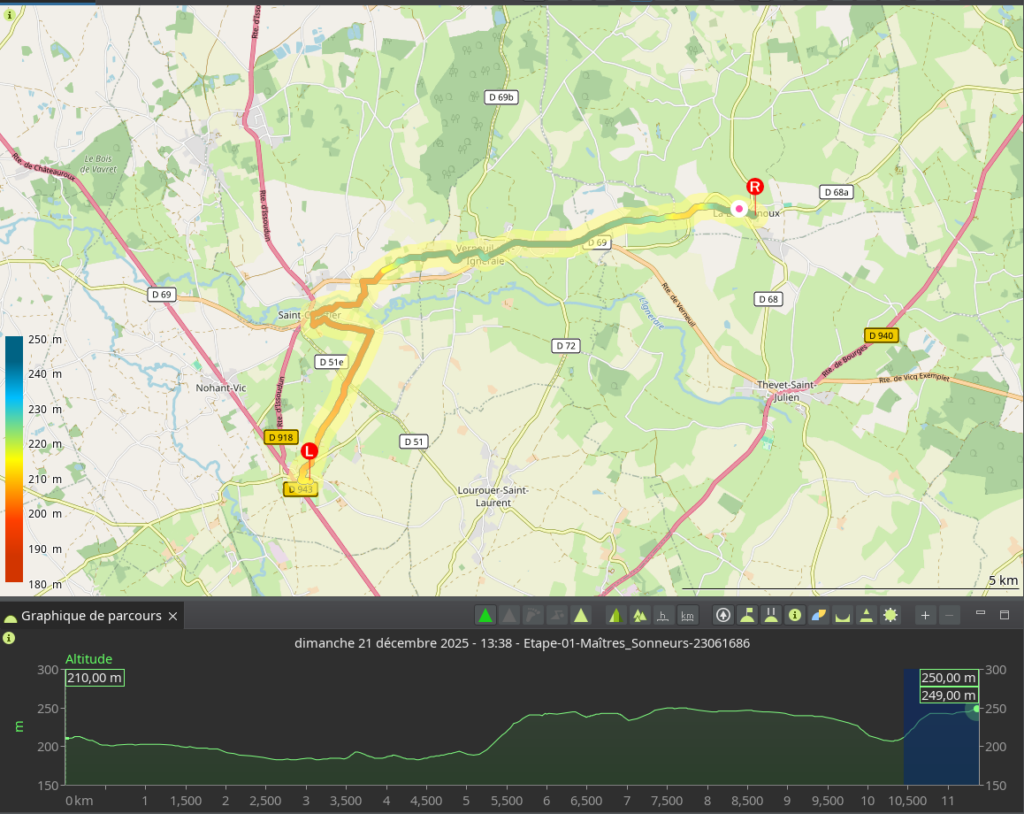Click the chart title with date
Viewport: 1024px width, 814px height.
click(x=522, y=643)
